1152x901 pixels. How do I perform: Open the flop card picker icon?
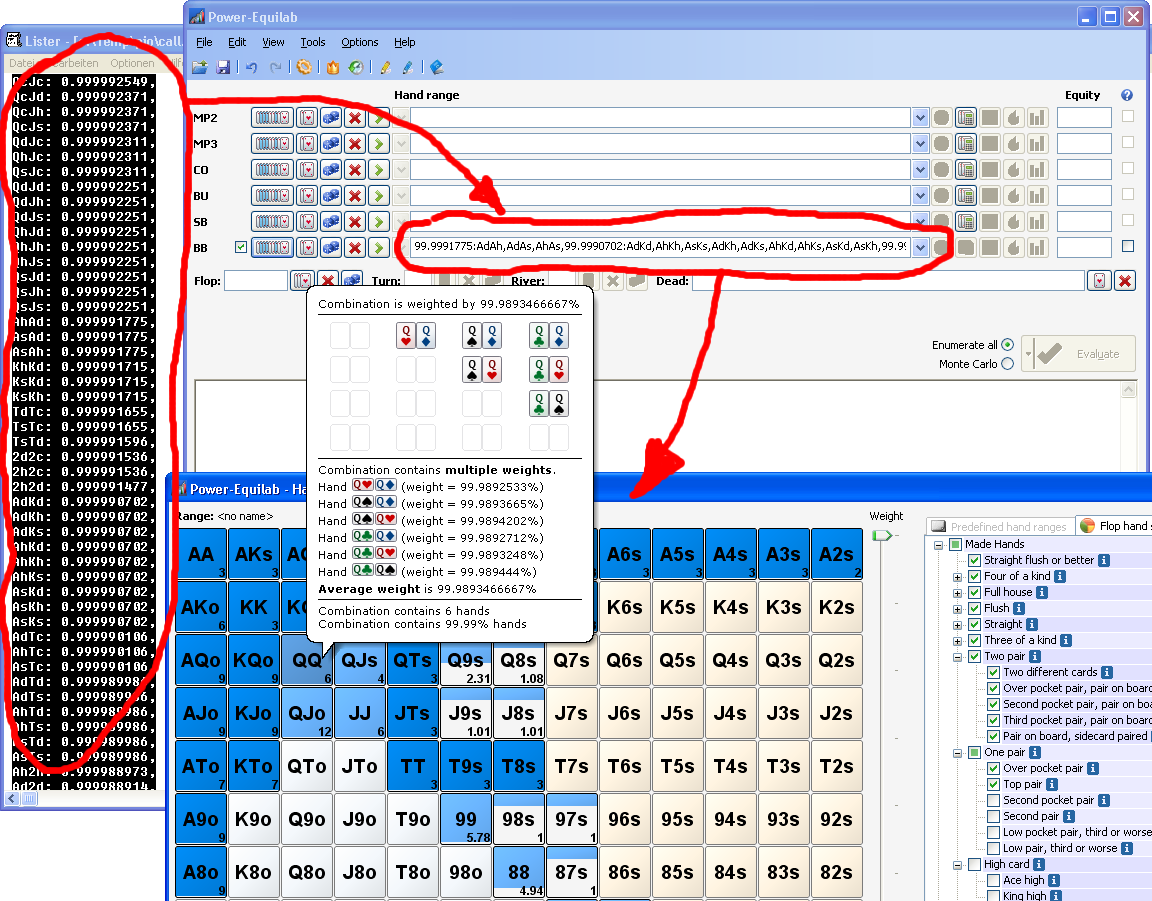pos(302,281)
